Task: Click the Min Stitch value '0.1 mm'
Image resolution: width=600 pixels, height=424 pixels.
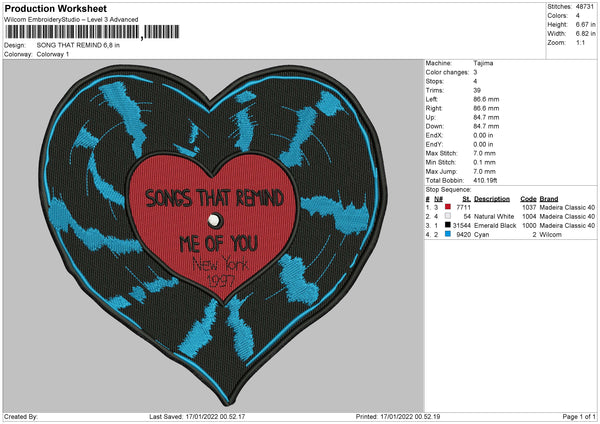Action: point(484,162)
